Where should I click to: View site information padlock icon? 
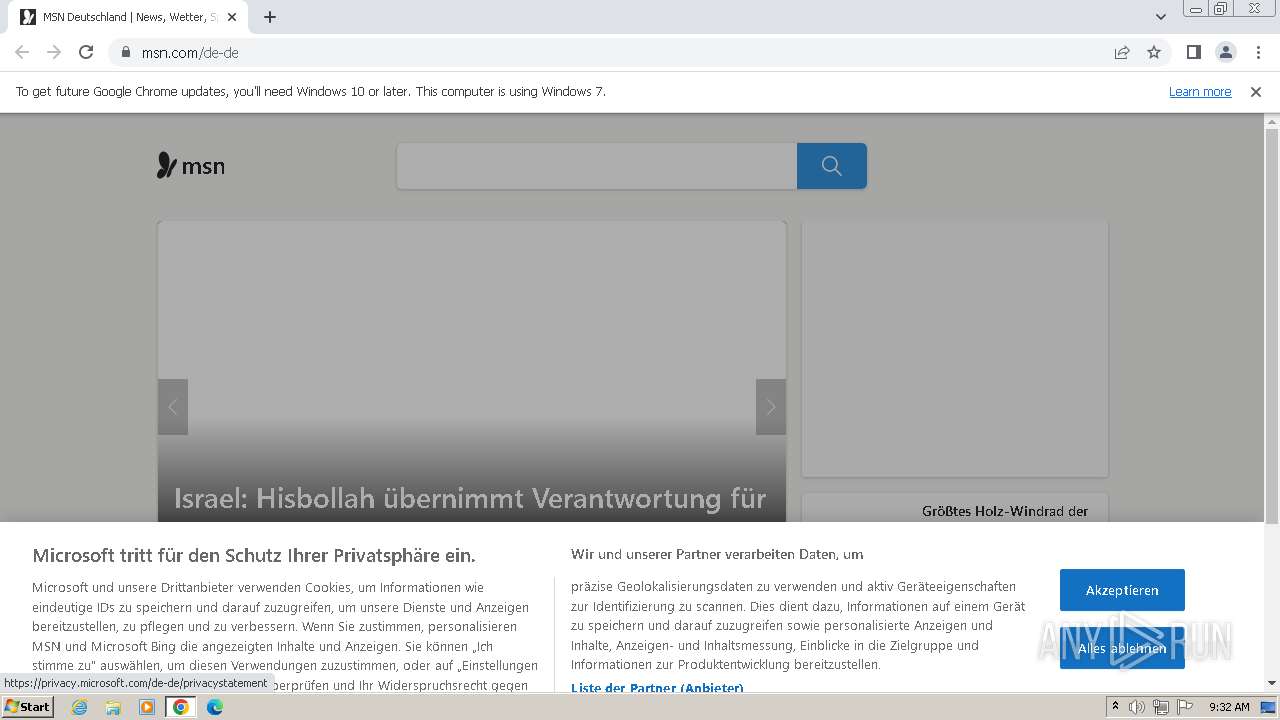click(125, 52)
